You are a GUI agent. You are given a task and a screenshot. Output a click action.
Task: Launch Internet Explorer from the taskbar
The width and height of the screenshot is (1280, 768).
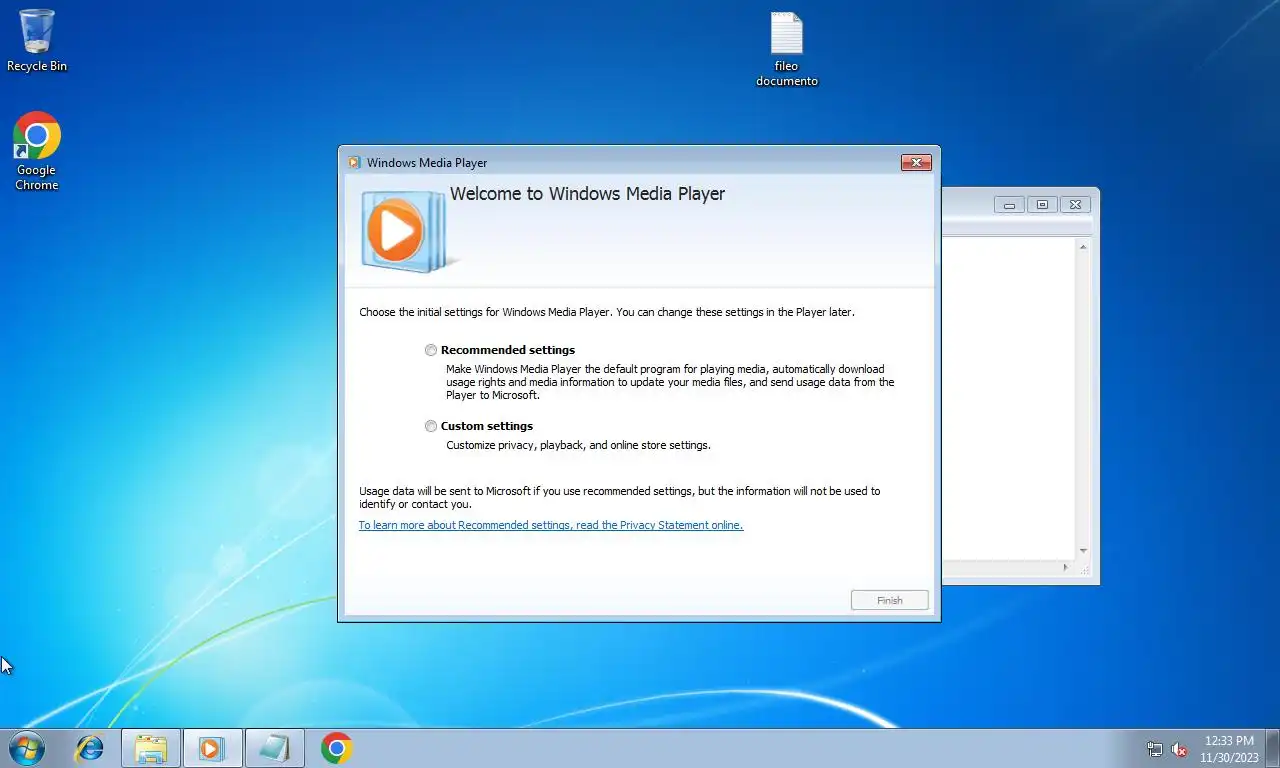pyautogui.click(x=90, y=748)
